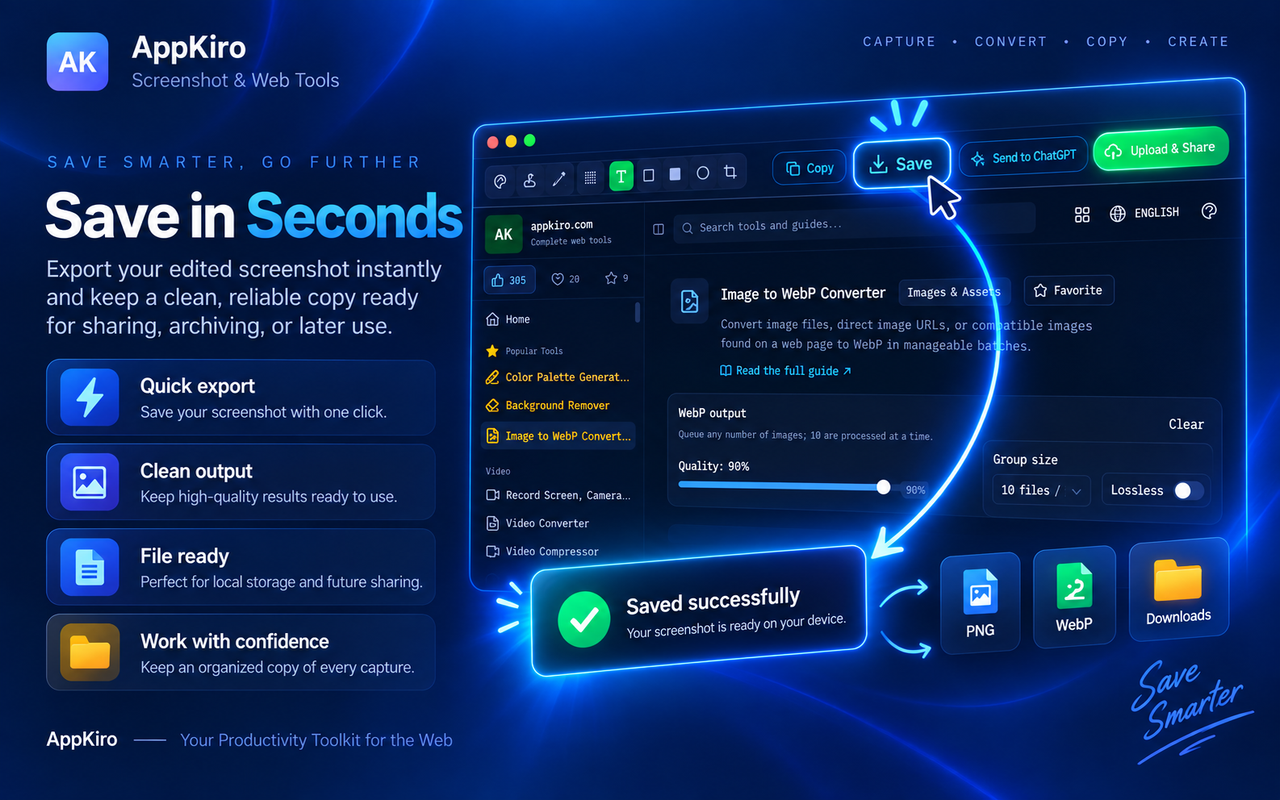Open the ENGLISH language selector

click(1144, 213)
